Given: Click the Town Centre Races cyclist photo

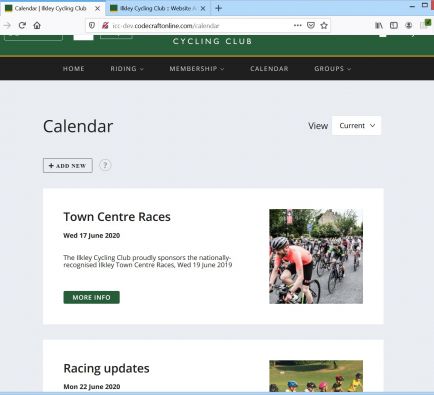Looking at the screenshot, I should tap(316, 256).
